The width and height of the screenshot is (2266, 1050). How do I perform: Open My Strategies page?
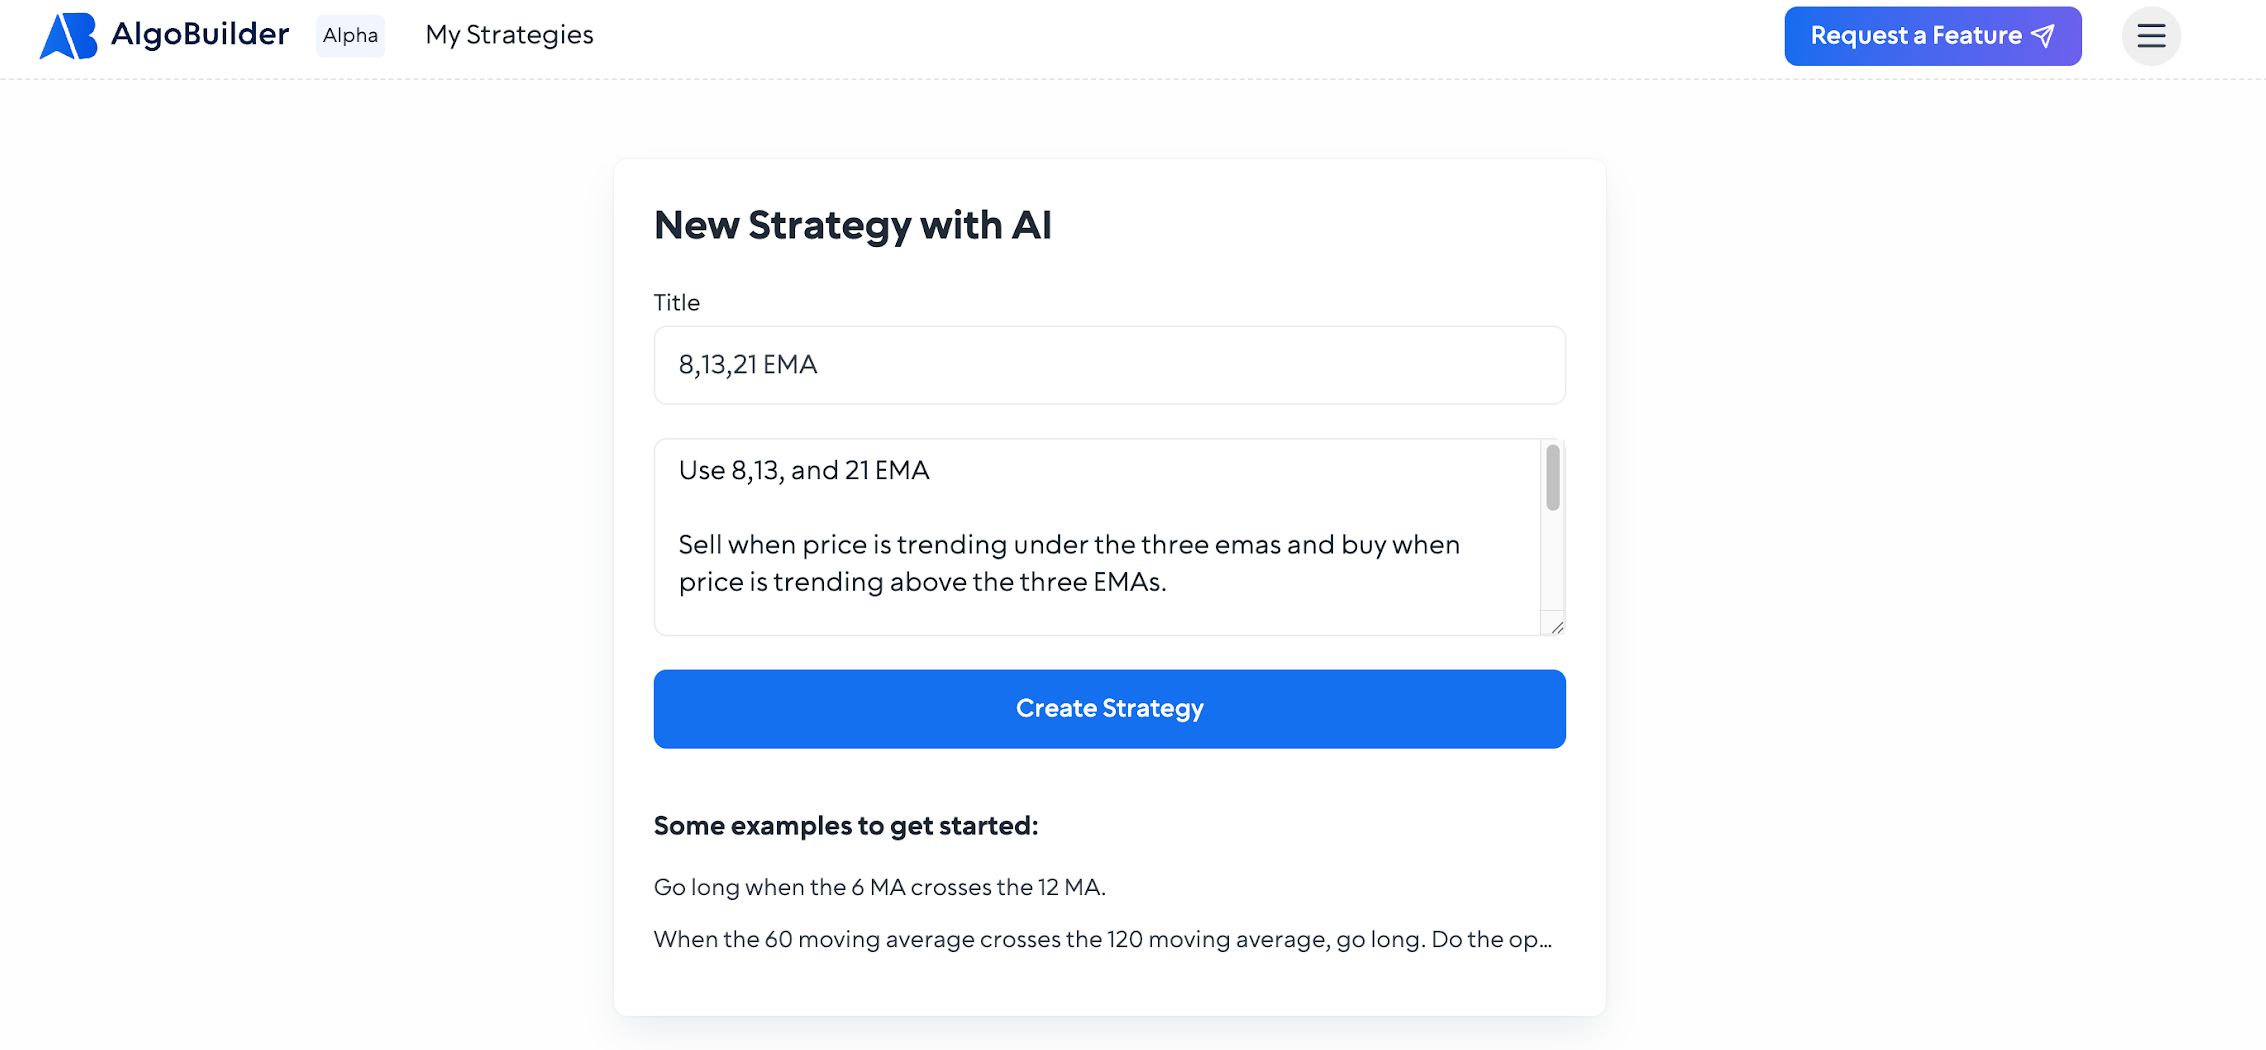pyautogui.click(x=509, y=35)
